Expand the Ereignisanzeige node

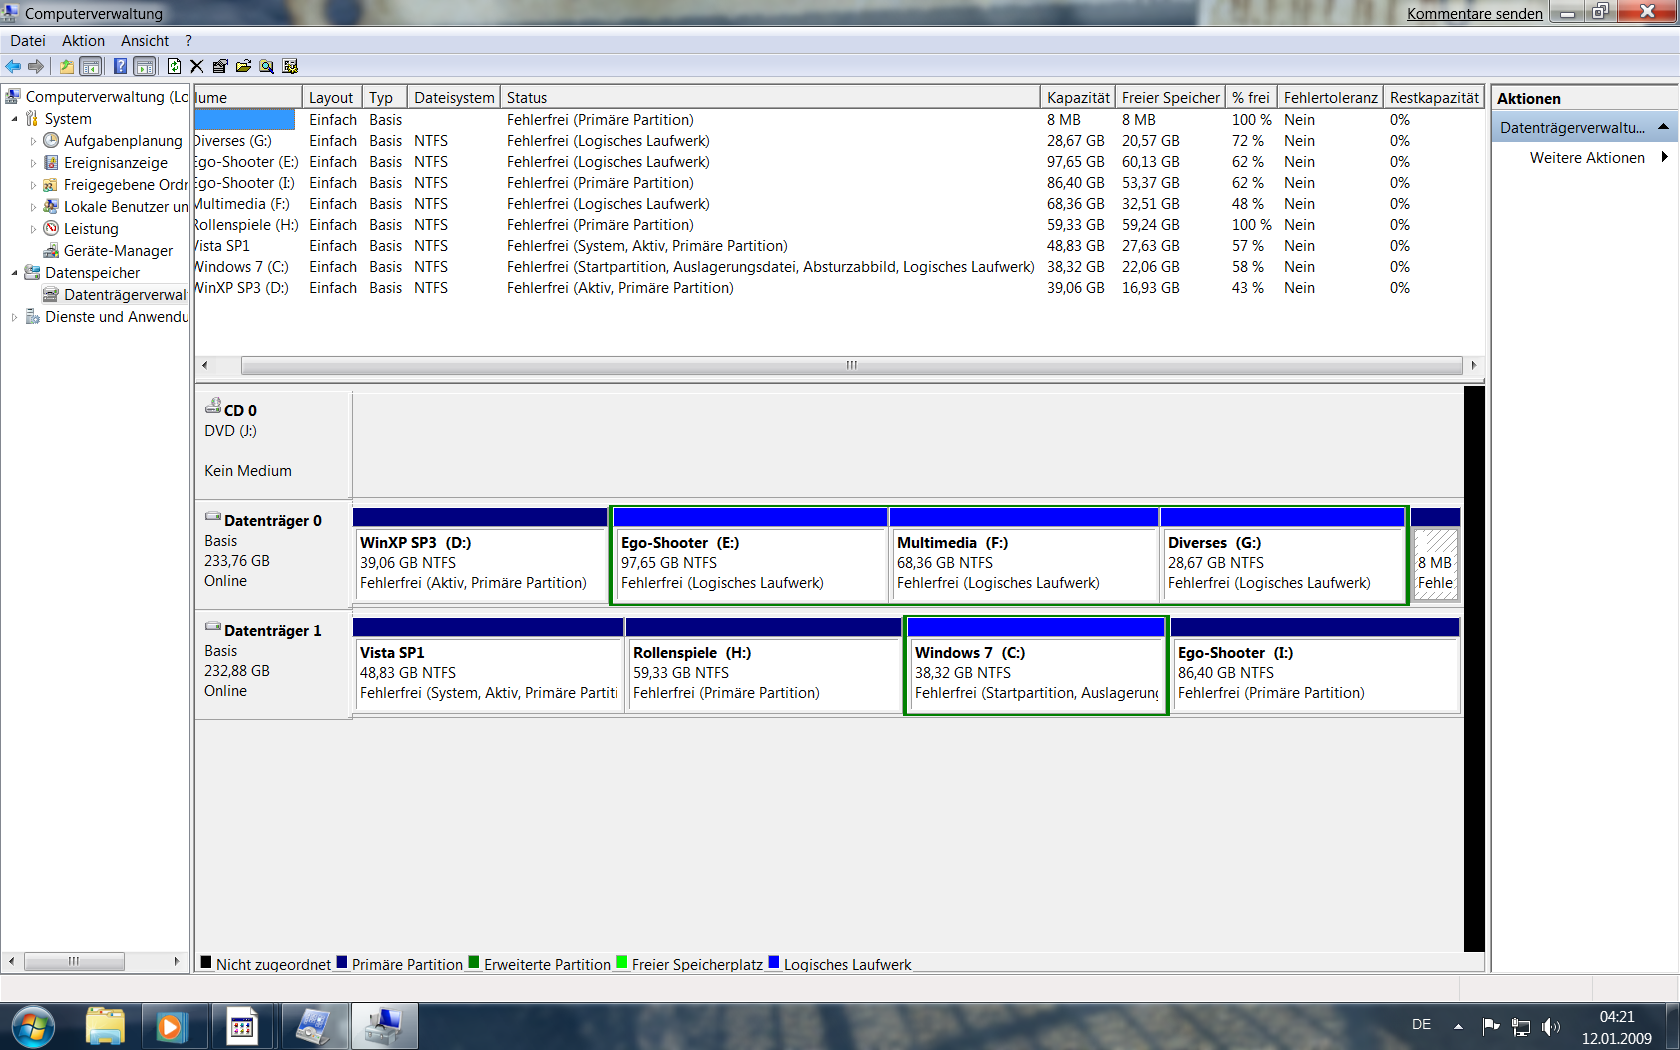tap(33, 163)
